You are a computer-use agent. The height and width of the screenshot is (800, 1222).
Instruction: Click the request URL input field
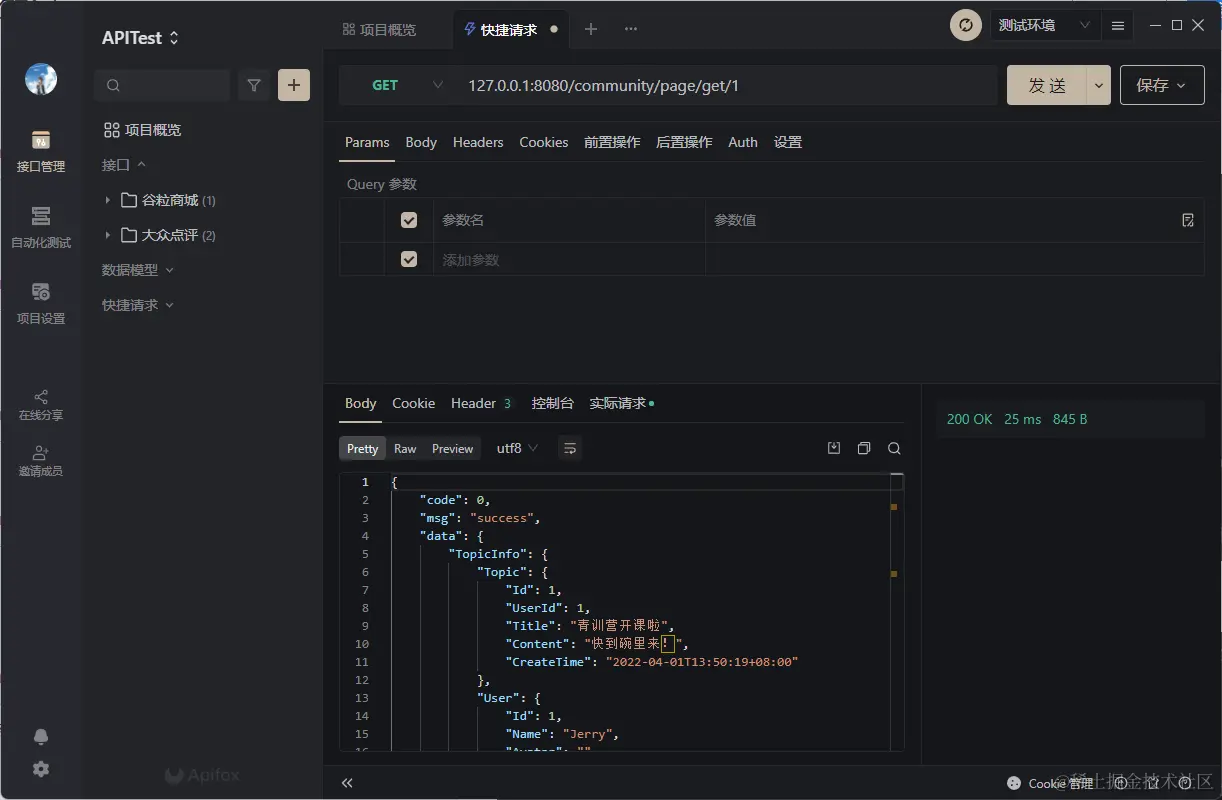[720, 86]
